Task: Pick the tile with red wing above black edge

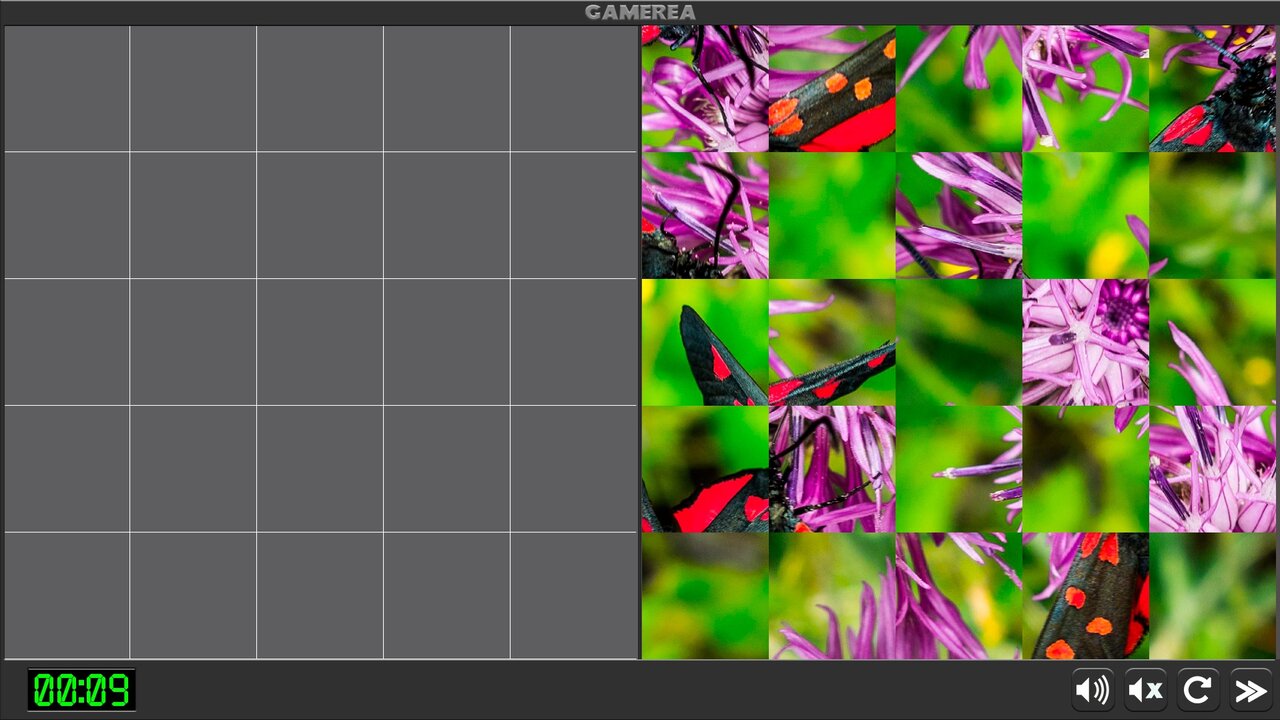Action: (705, 469)
